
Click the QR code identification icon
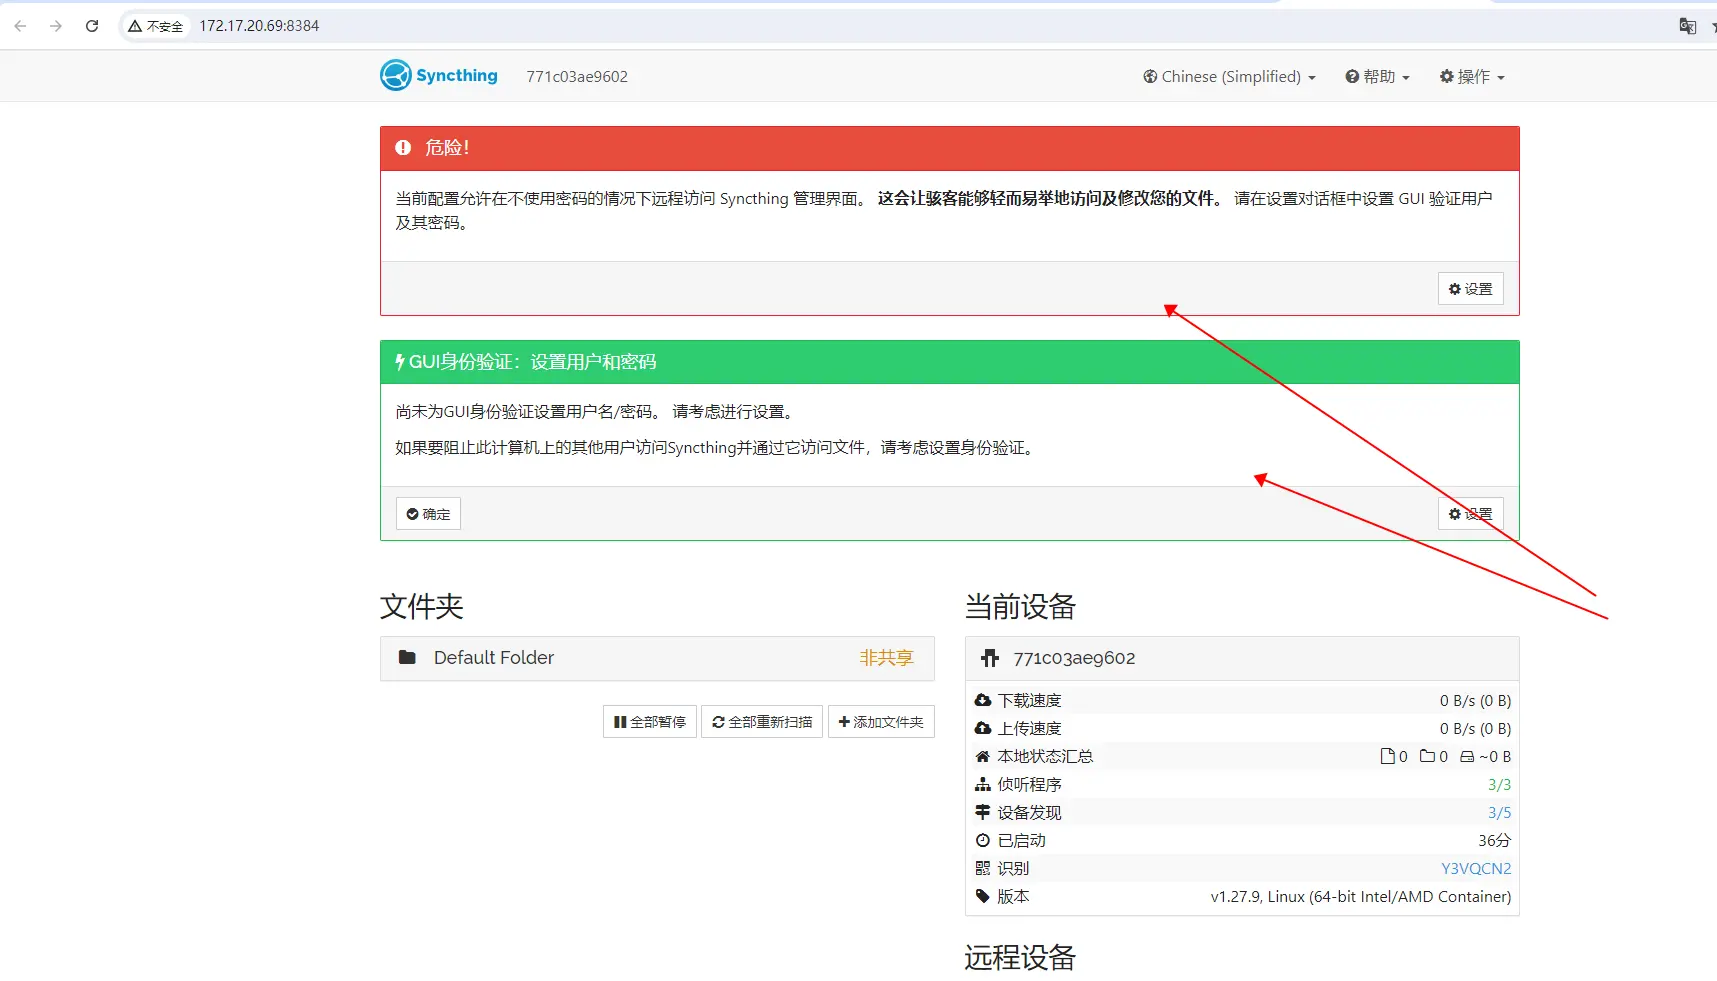tap(983, 869)
